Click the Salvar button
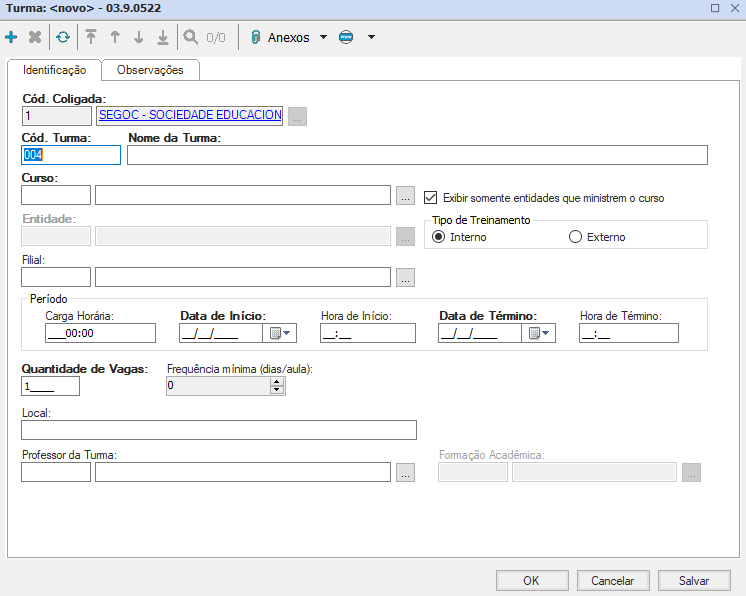This screenshot has width=746, height=596. pyautogui.click(x=693, y=580)
